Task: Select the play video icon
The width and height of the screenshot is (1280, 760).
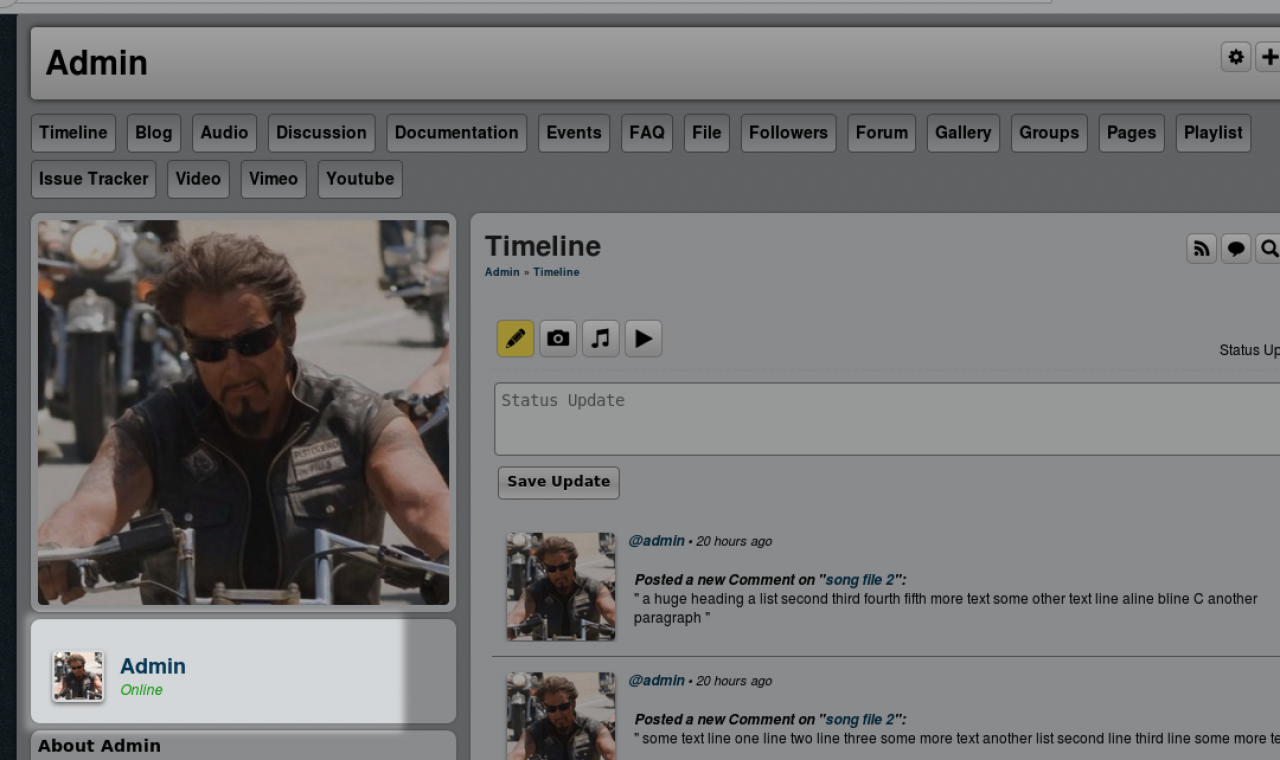Action: pyautogui.click(x=643, y=339)
